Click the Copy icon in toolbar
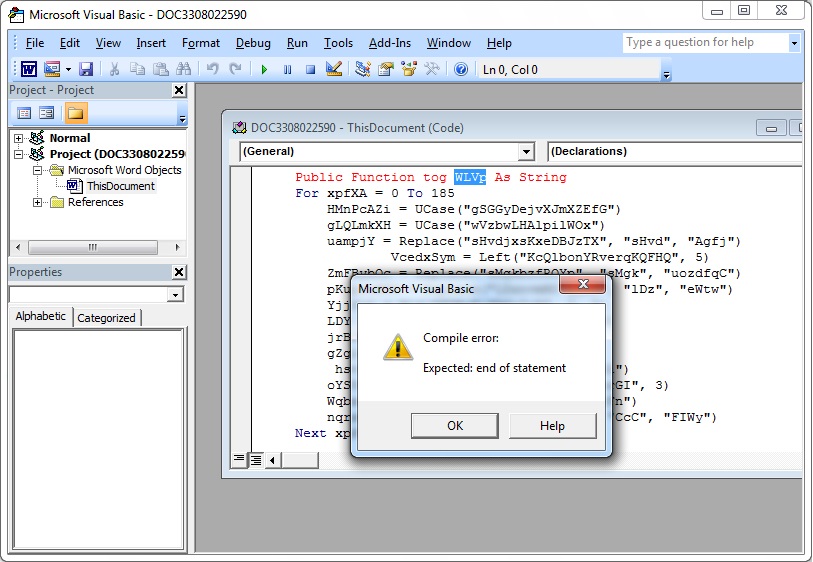Image resolution: width=813 pixels, height=562 pixels. point(137,69)
